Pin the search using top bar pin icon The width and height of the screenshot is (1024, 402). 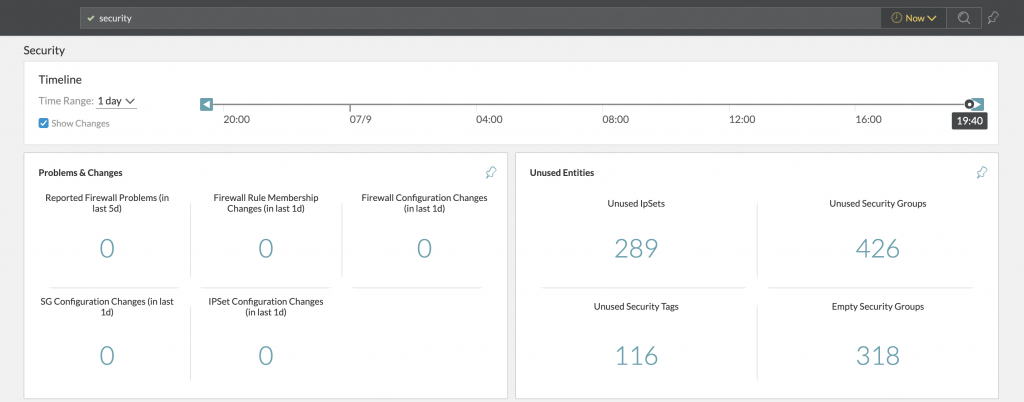[992, 18]
